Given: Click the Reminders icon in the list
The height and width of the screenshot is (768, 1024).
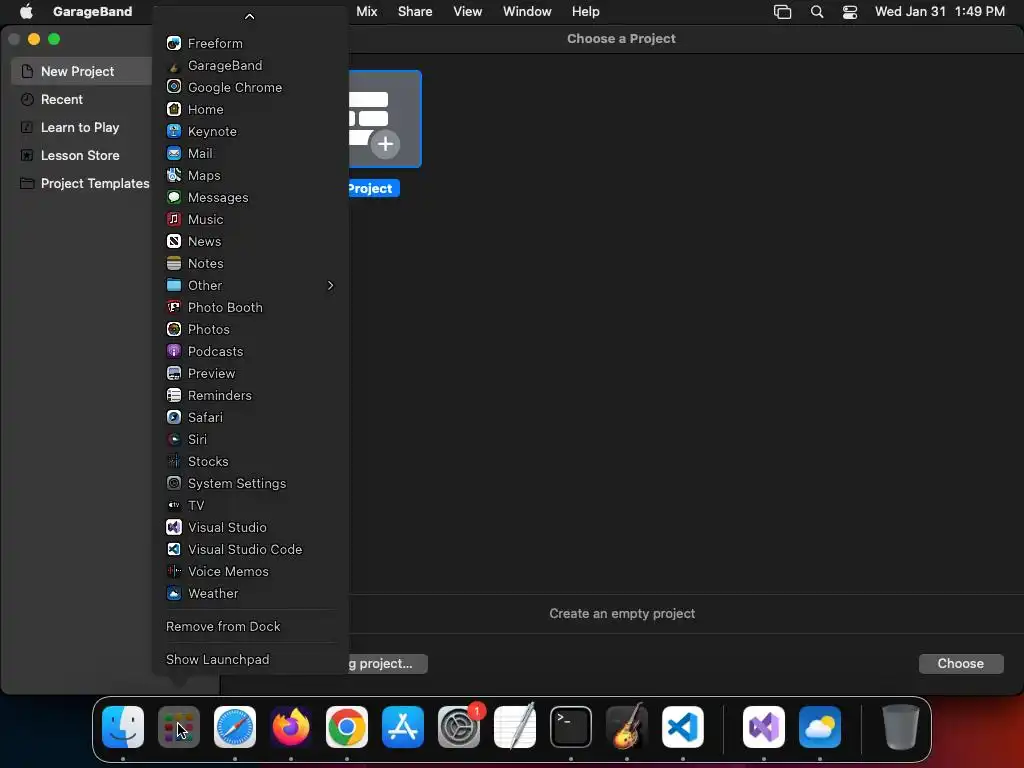Looking at the screenshot, I should pyautogui.click(x=174, y=395).
